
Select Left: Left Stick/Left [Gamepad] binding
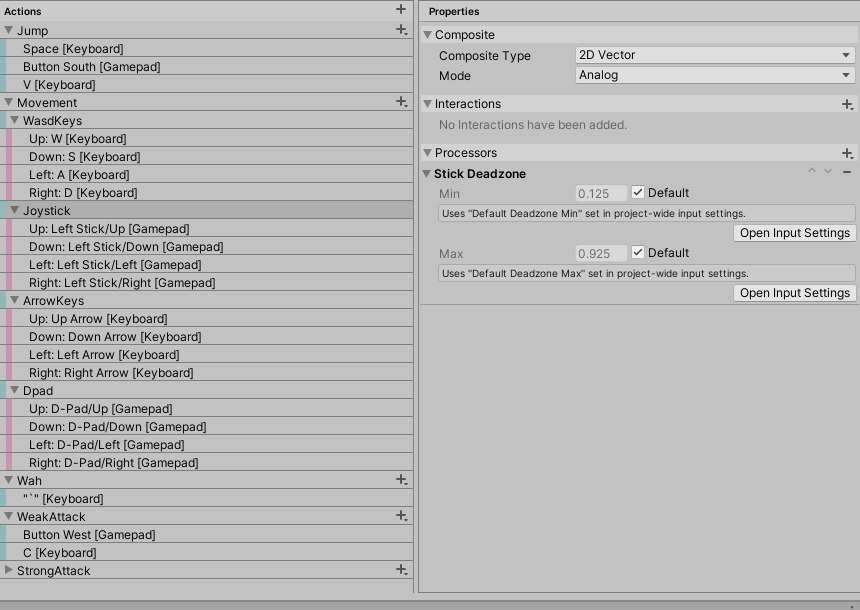(207, 264)
